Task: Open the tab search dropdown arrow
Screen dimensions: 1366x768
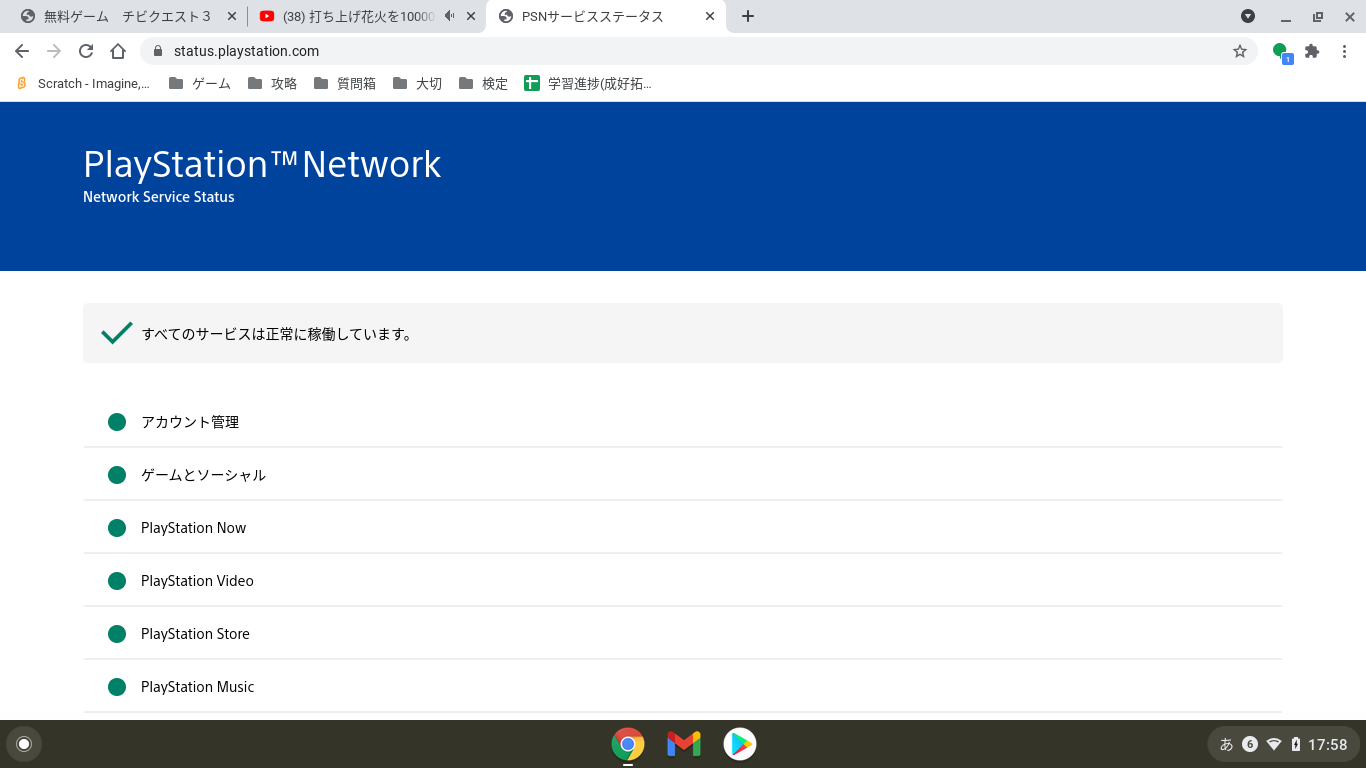Action: [x=1248, y=16]
